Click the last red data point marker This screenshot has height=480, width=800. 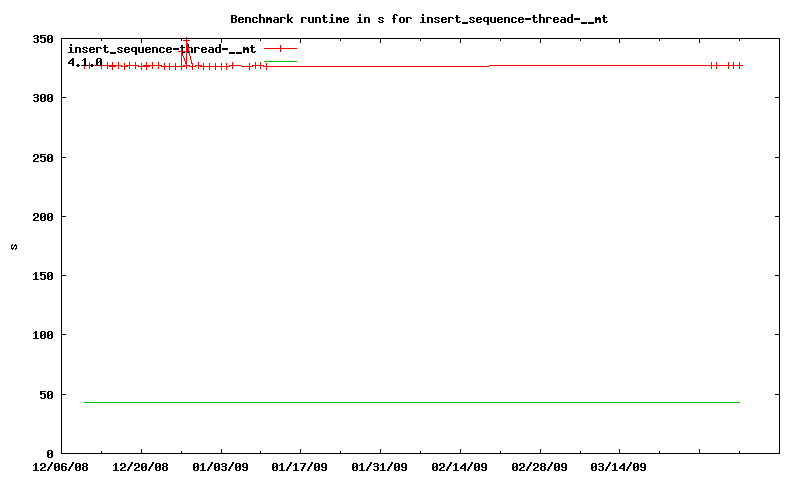coord(739,65)
